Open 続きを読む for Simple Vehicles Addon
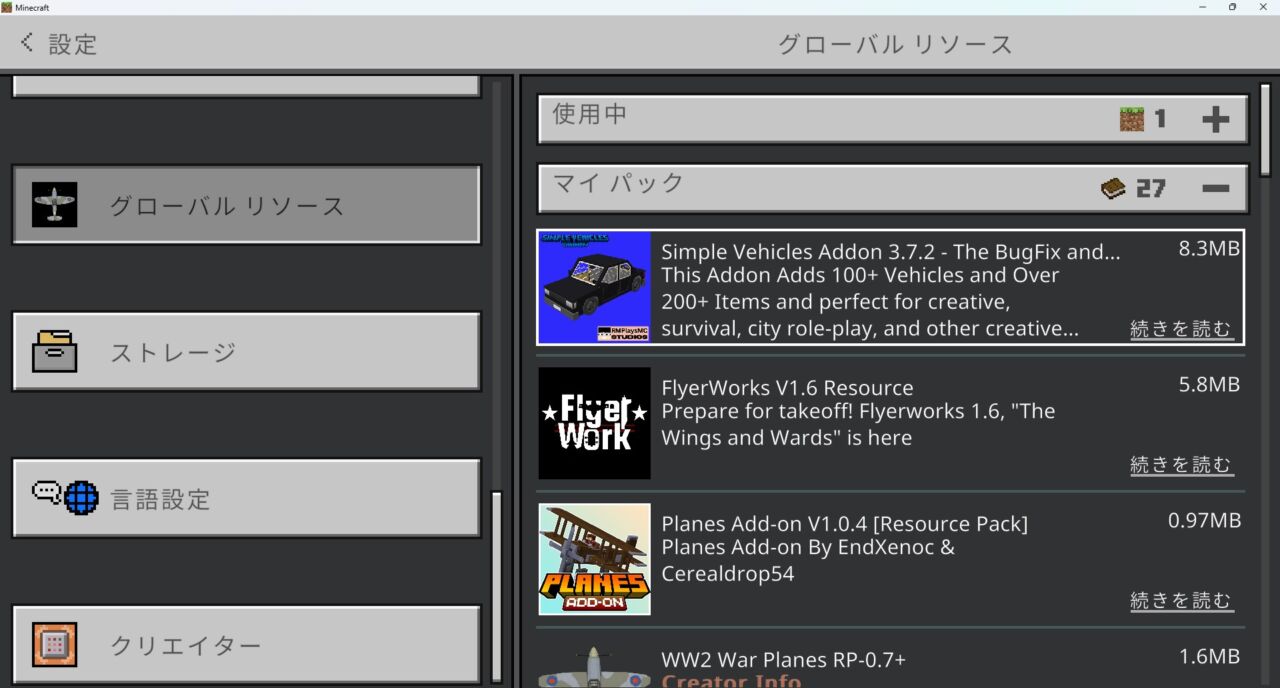 pyautogui.click(x=1182, y=328)
